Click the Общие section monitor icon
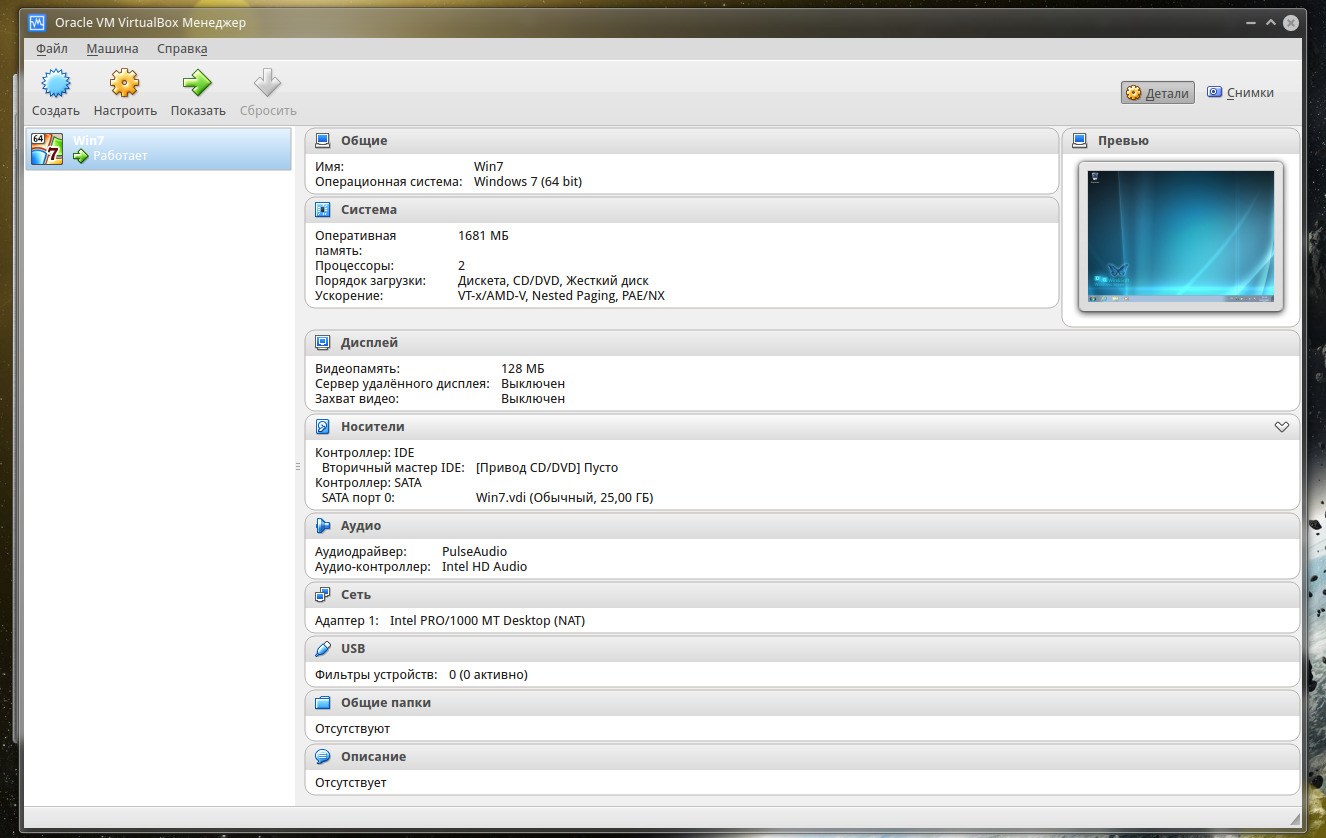The height and width of the screenshot is (838, 1326). tap(323, 141)
